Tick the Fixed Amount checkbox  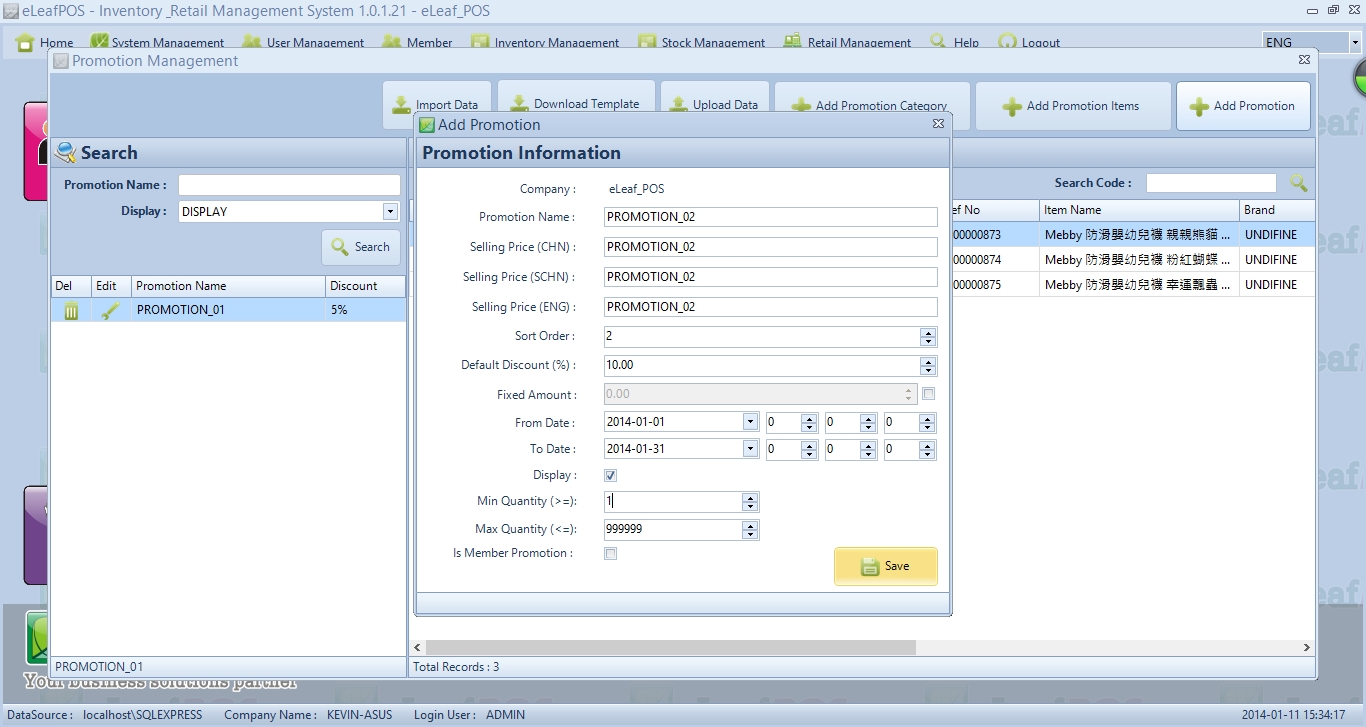click(928, 394)
